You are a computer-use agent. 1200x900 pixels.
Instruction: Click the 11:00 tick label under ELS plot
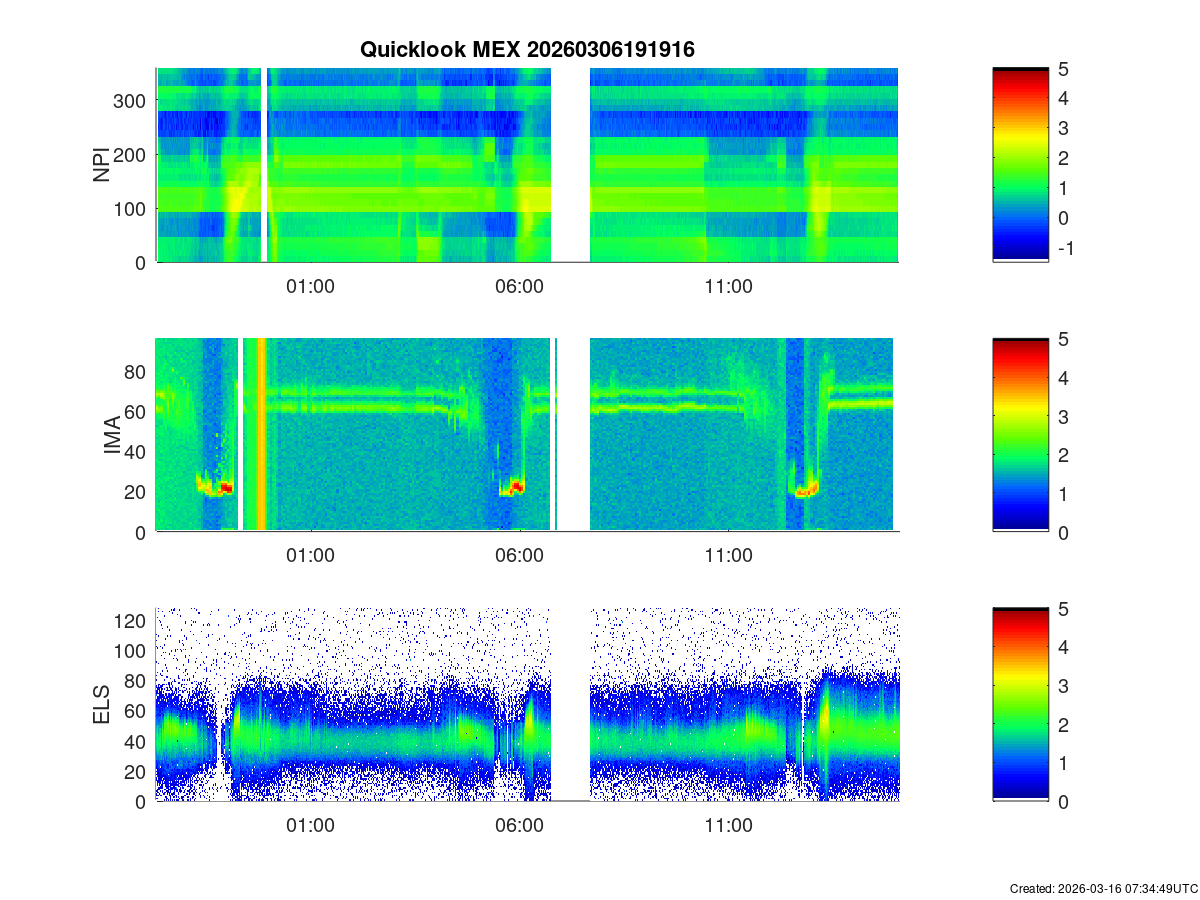(728, 827)
